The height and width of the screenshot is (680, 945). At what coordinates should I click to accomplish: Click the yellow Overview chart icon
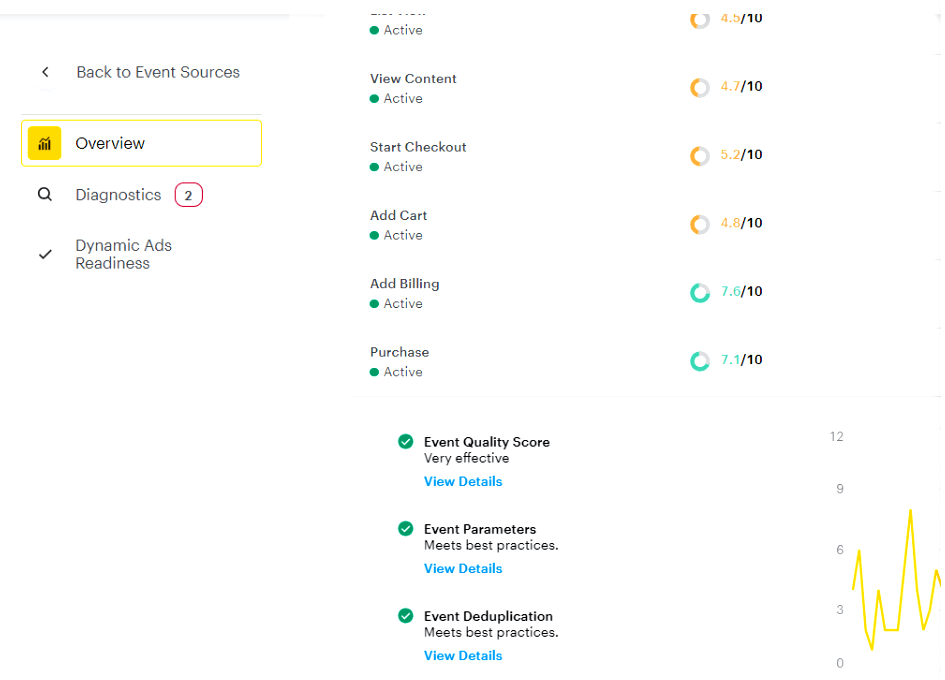click(45, 143)
